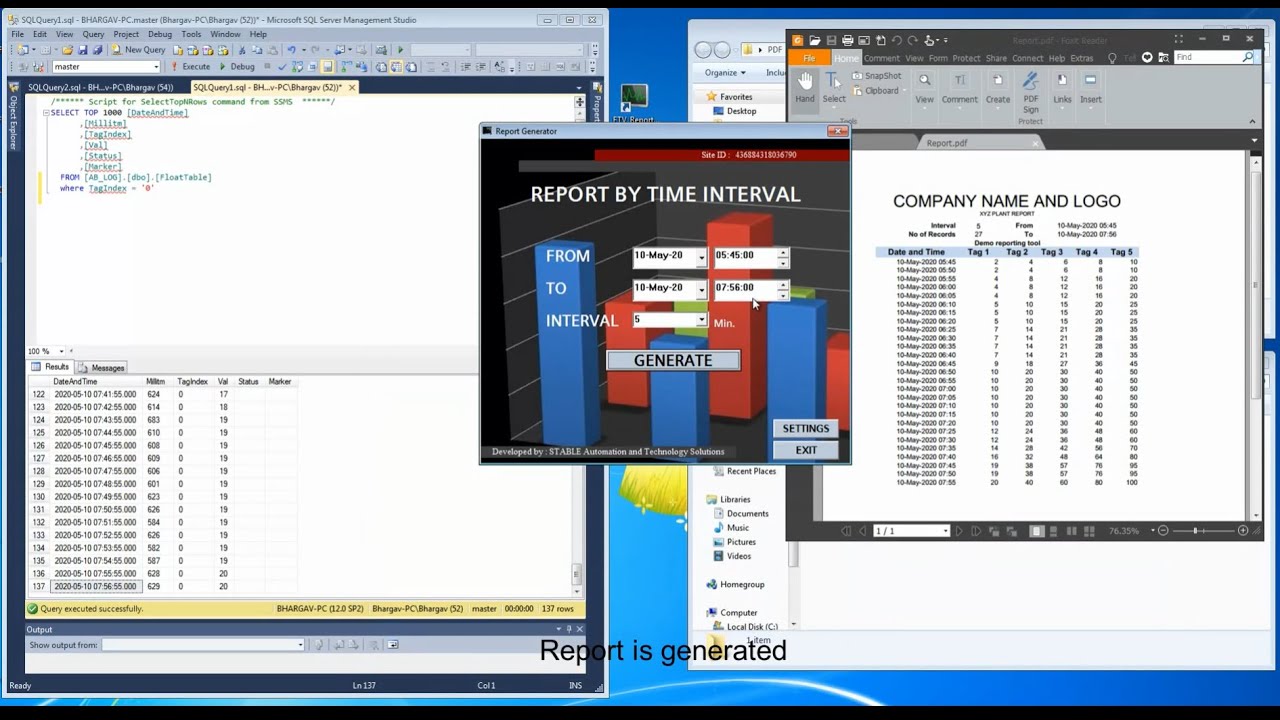Increase the FROM time spinner value
This screenshot has width=1280, height=720.
[783, 252]
